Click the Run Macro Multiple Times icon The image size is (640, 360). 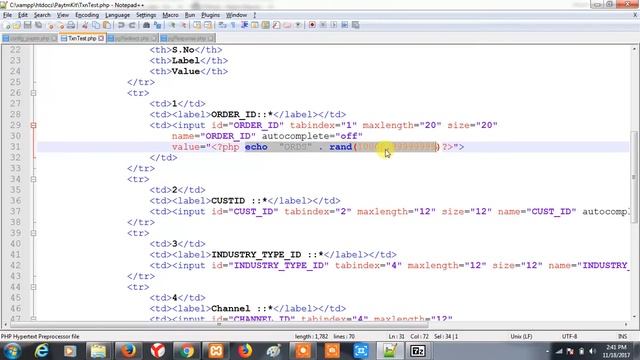point(344,25)
